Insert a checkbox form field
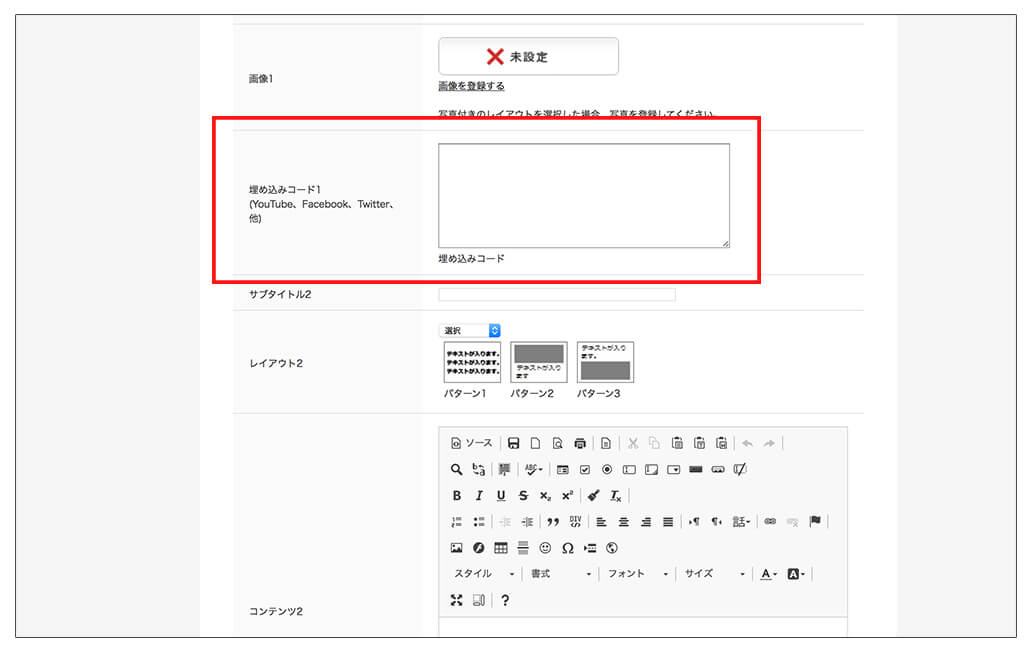Image resolution: width=1032 pixels, height=651 pixels. [x=585, y=469]
